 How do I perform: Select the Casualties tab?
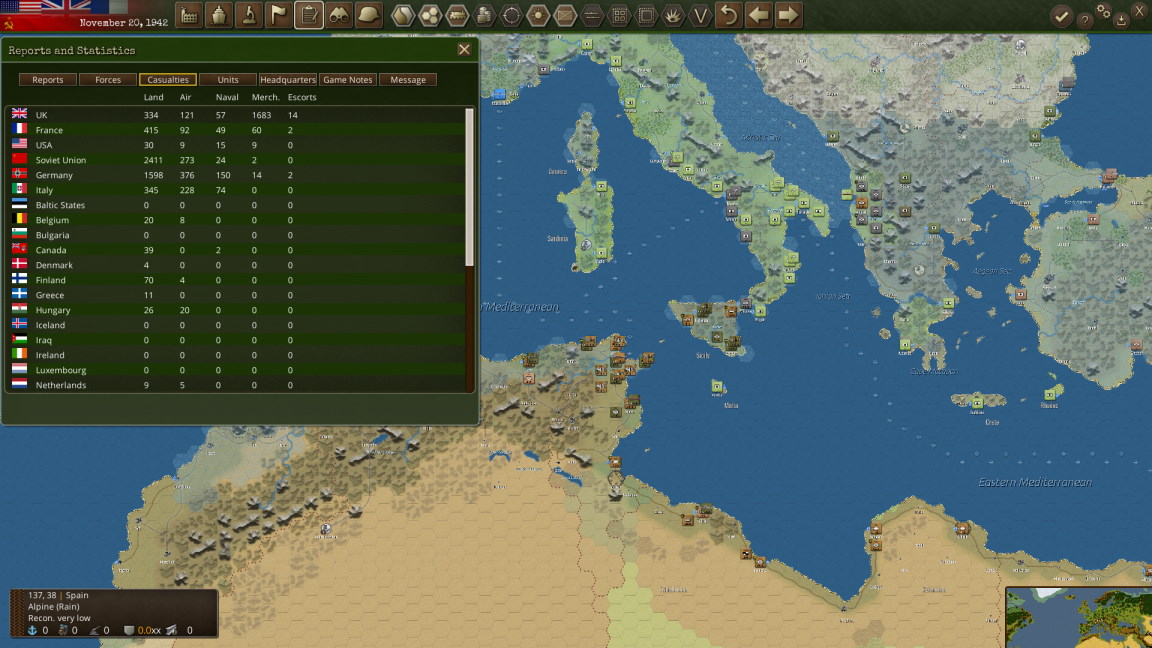pyautogui.click(x=168, y=79)
